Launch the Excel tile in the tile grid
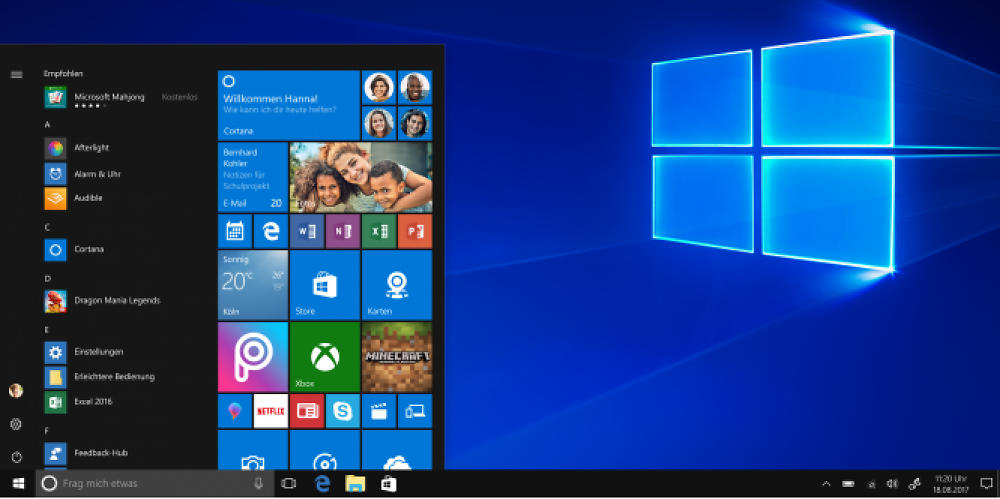Screen dimensions: 1000x499 (x=379, y=231)
